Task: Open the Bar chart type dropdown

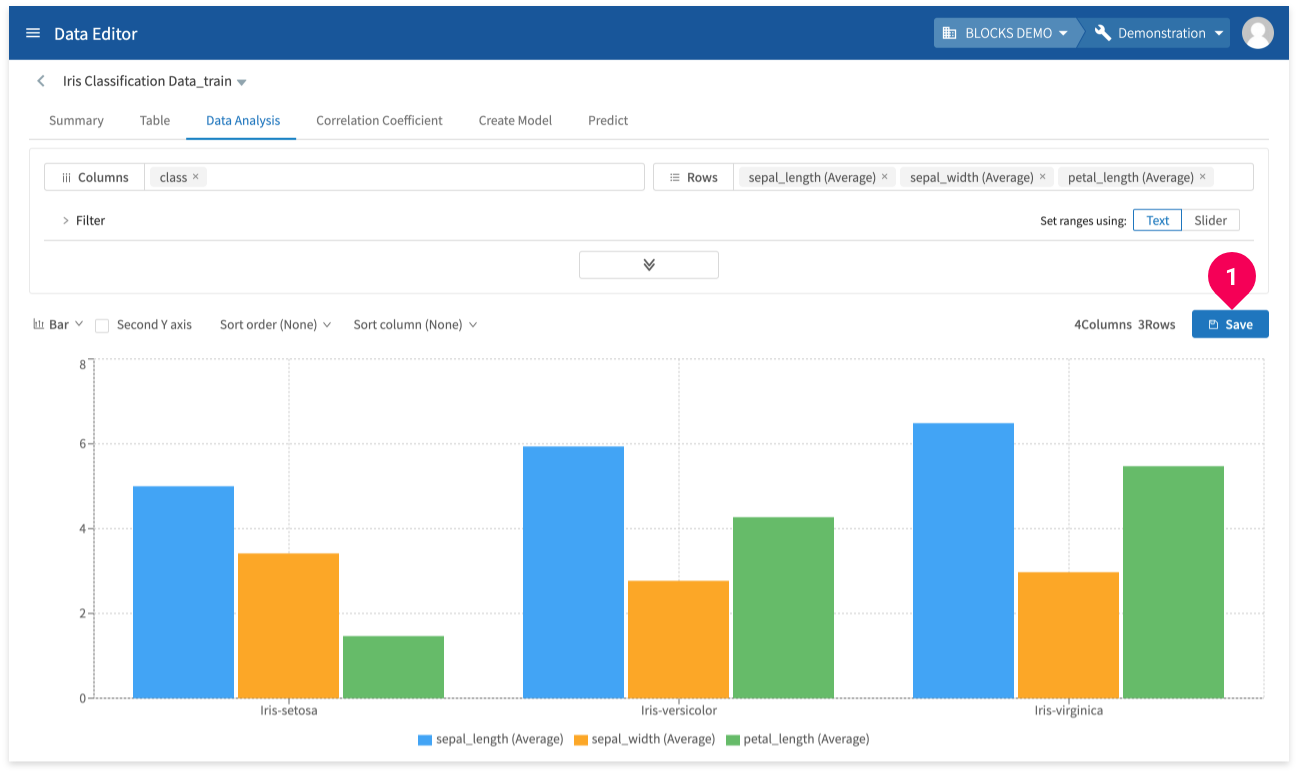Action: (58, 324)
